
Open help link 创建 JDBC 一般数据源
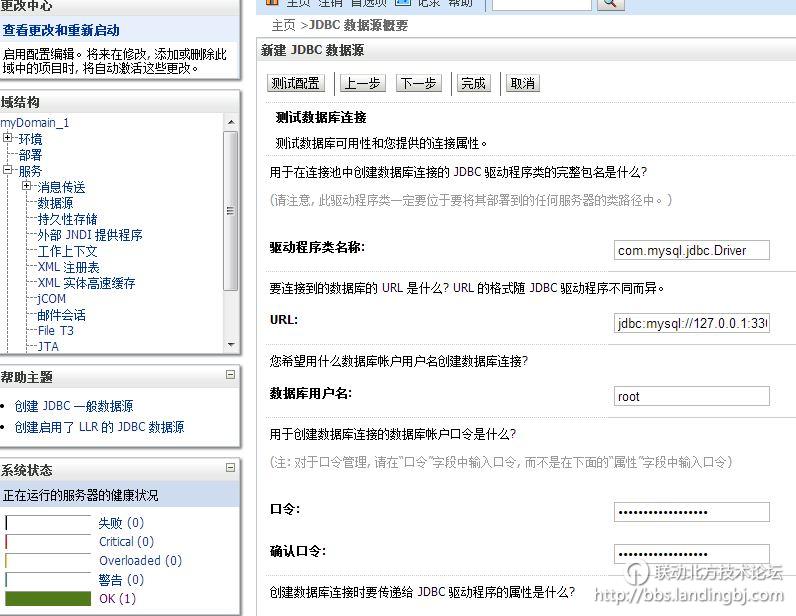(74, 406)
